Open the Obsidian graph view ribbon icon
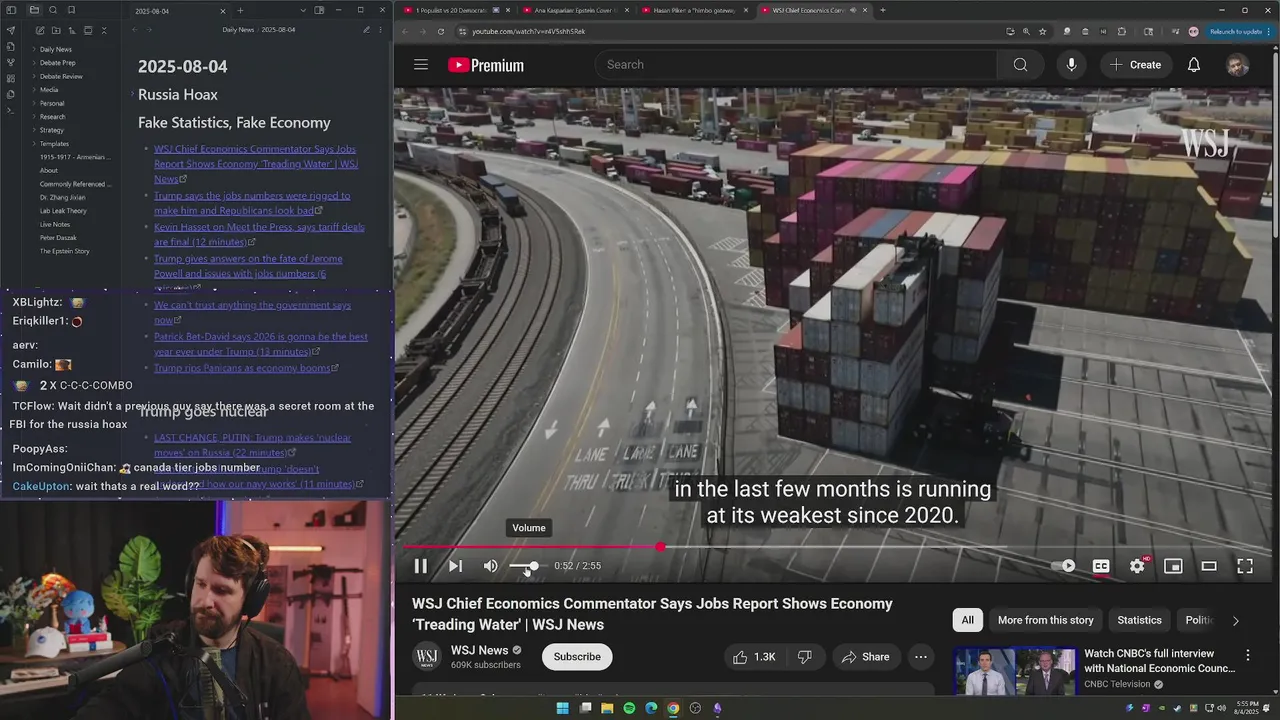This screenshot has height=720, width=1280. [11, 62]
